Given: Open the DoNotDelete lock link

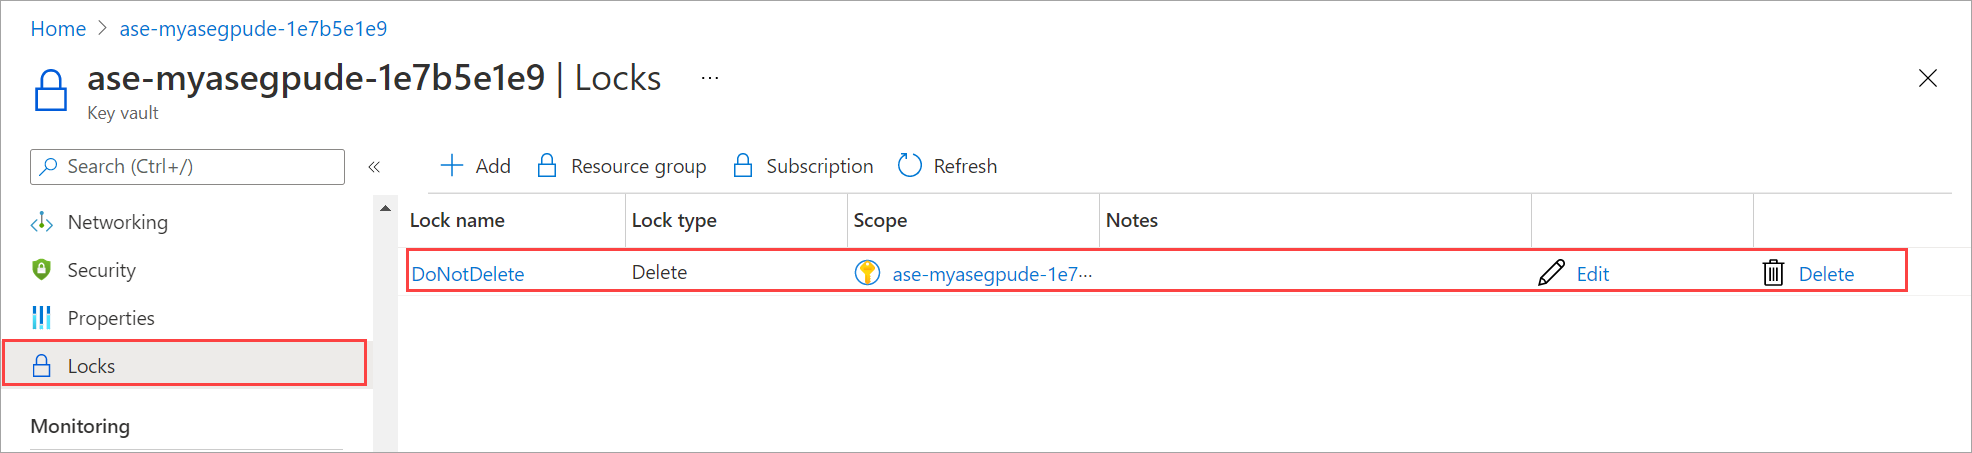Looking at the screenshot, I should pyautogui.click(x=468, y=274).
